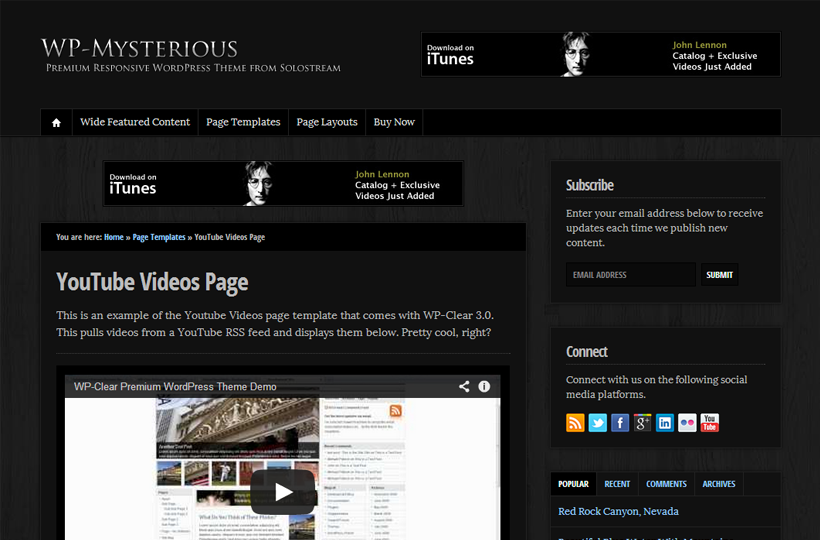Click the Subscribe widget heading
The image size is (820, 540).
pos(589,185)
